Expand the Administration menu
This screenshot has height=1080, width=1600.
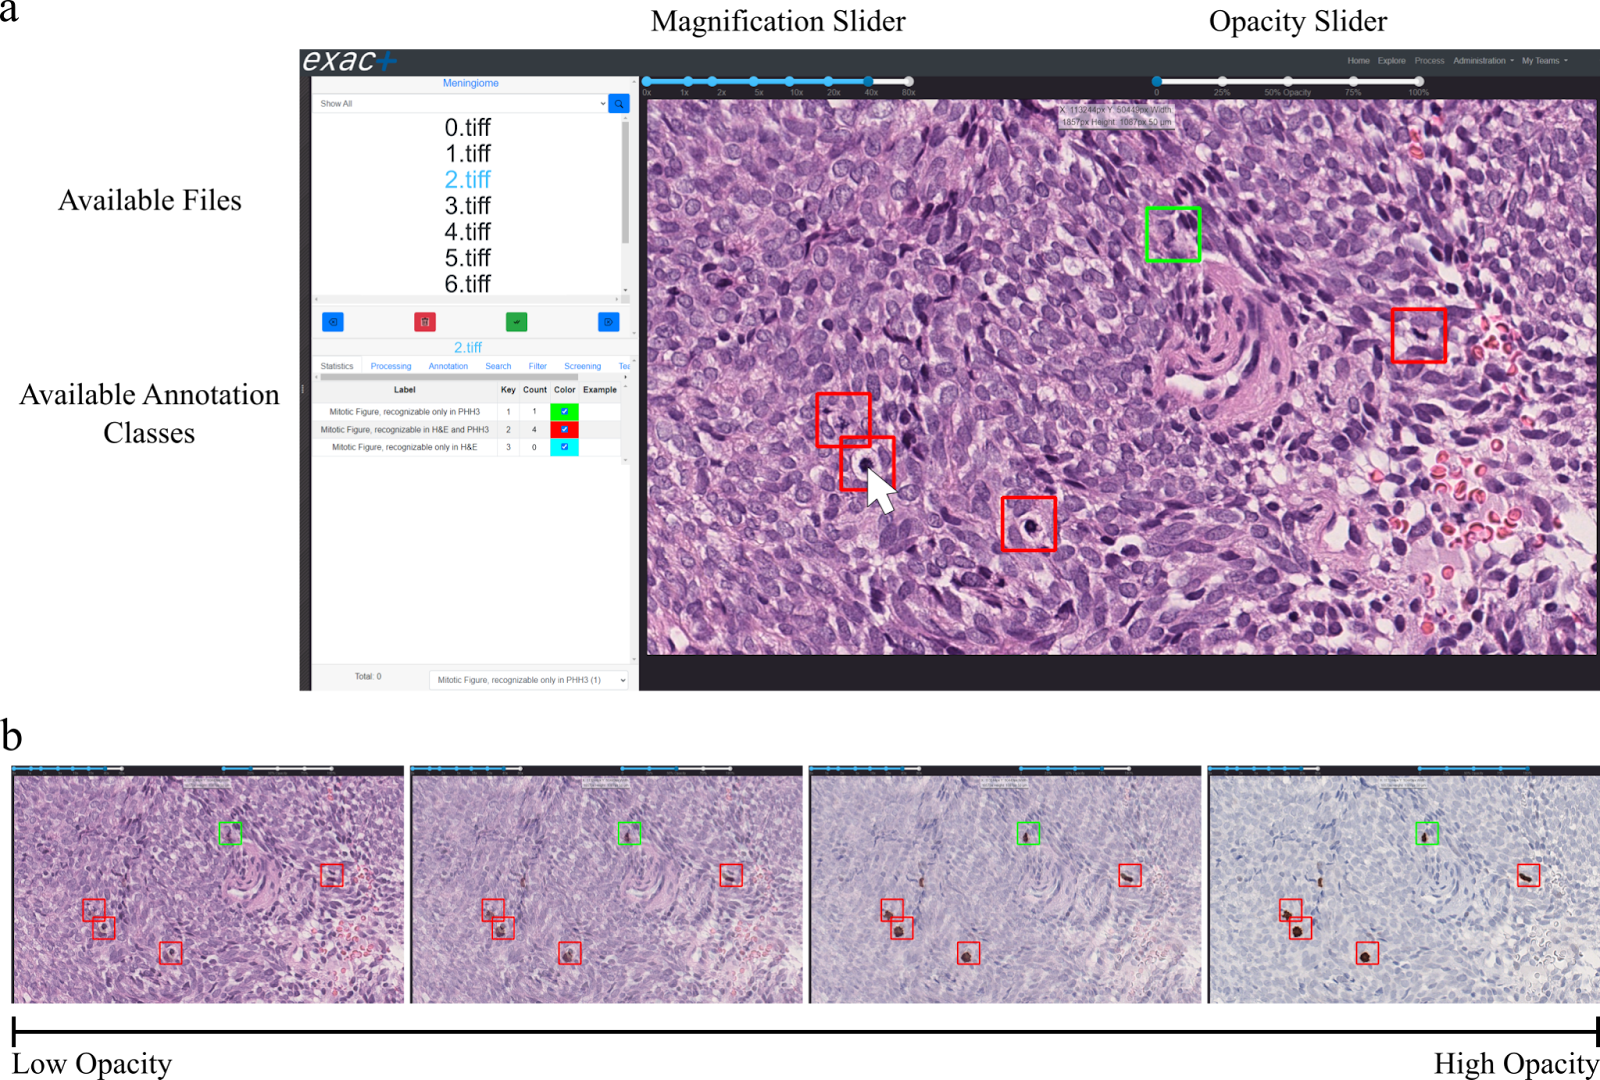(x=1483, y=61)
